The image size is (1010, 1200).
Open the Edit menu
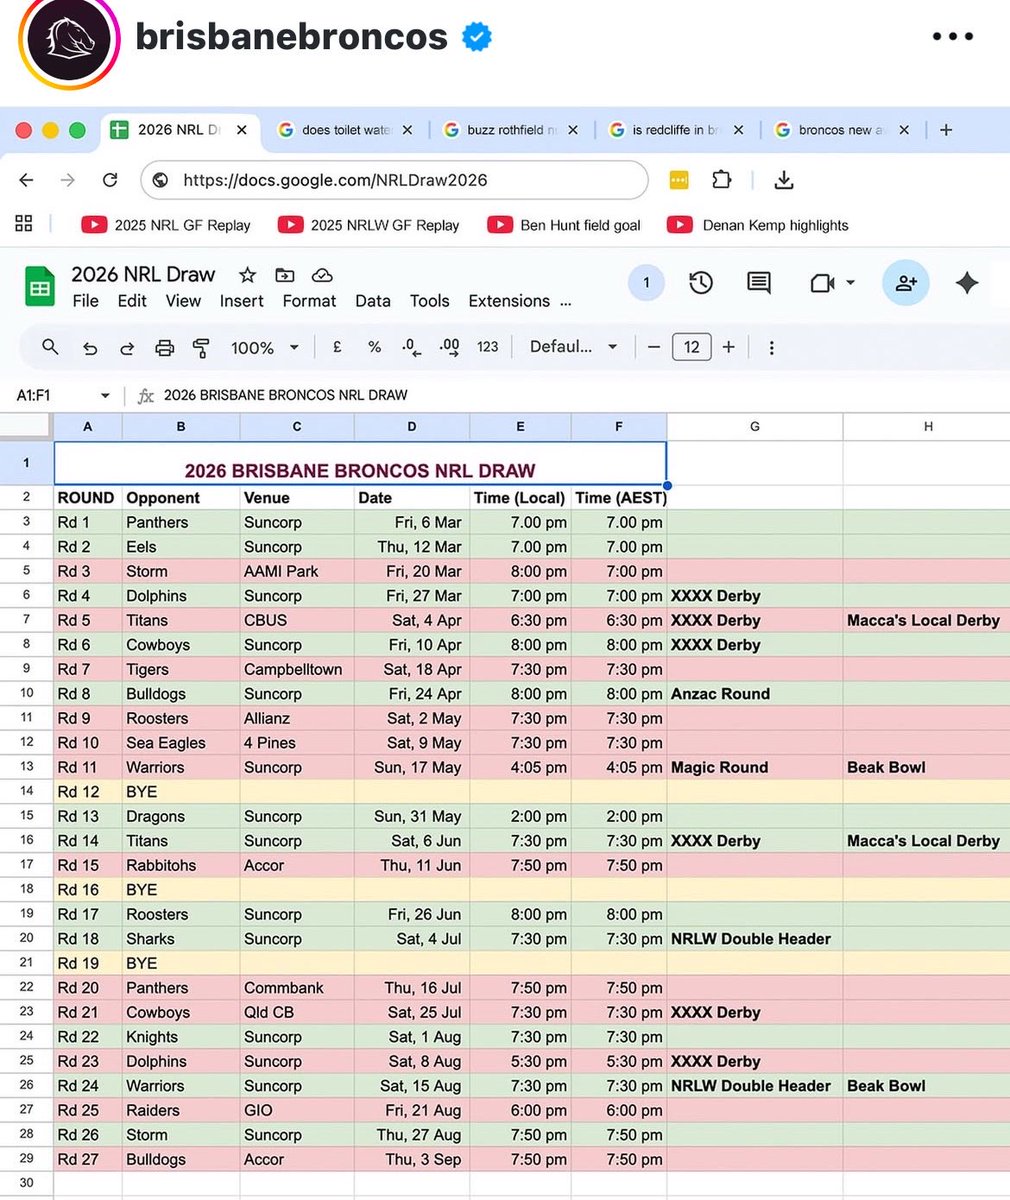pyautogui.click(x=132, y=301)
